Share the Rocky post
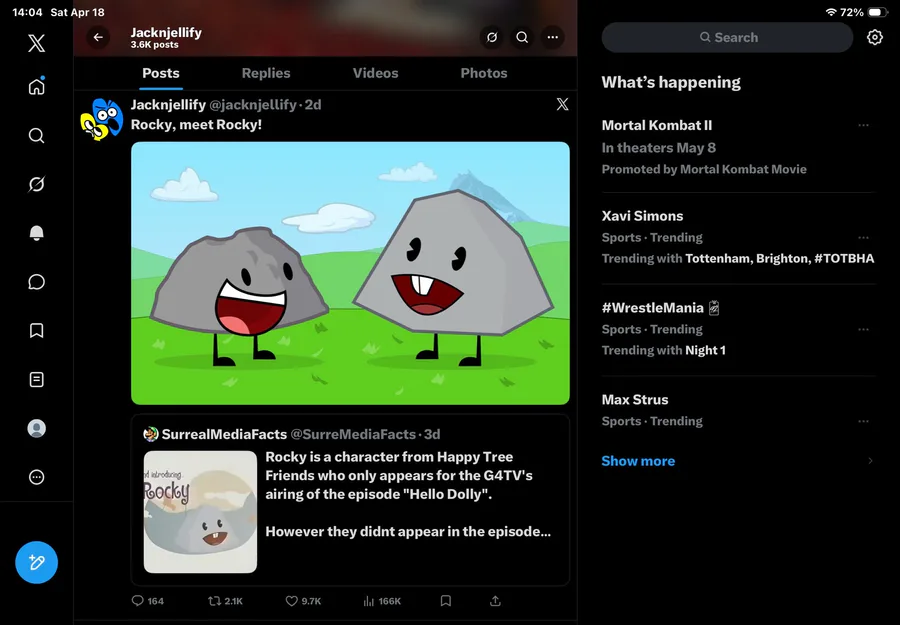 [x=495, y=601]
